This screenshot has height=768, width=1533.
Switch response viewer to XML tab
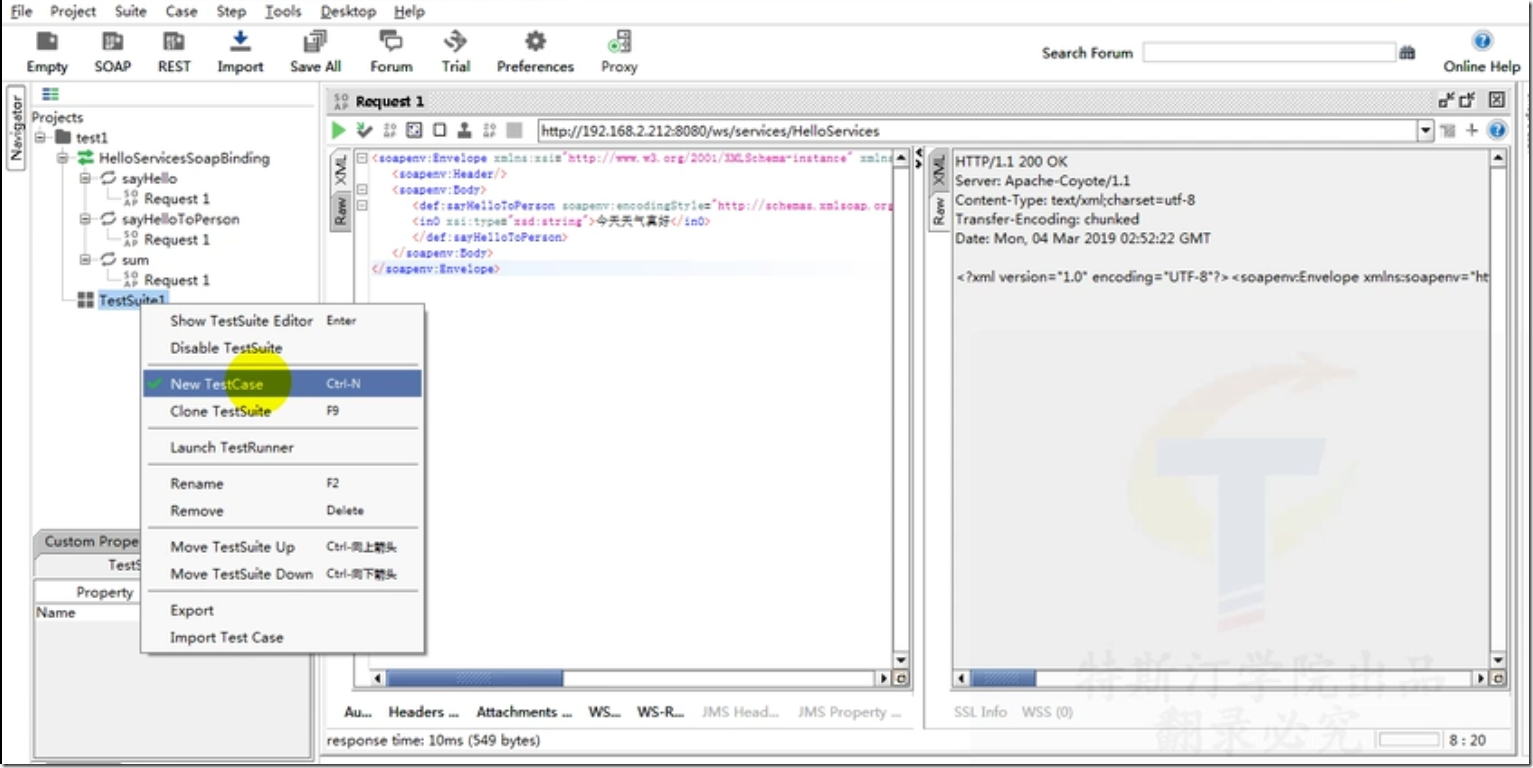tap(938, 170)
